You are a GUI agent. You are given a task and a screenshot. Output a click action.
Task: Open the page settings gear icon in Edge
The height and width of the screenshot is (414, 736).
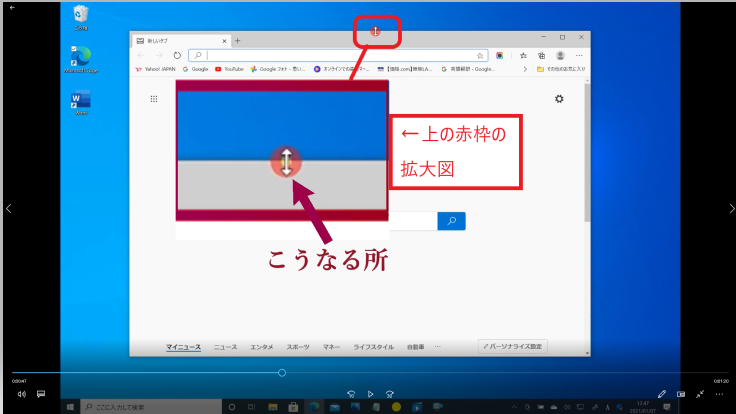coord(559,98)
